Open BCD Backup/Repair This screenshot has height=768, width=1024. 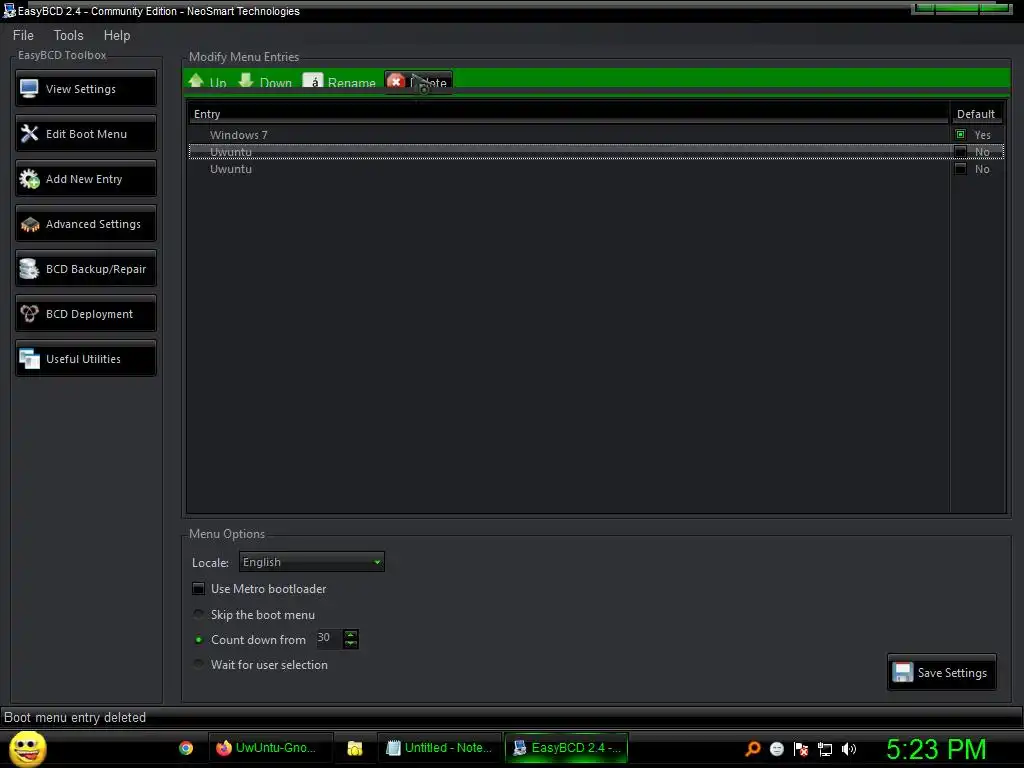click(x=86, y=269)
